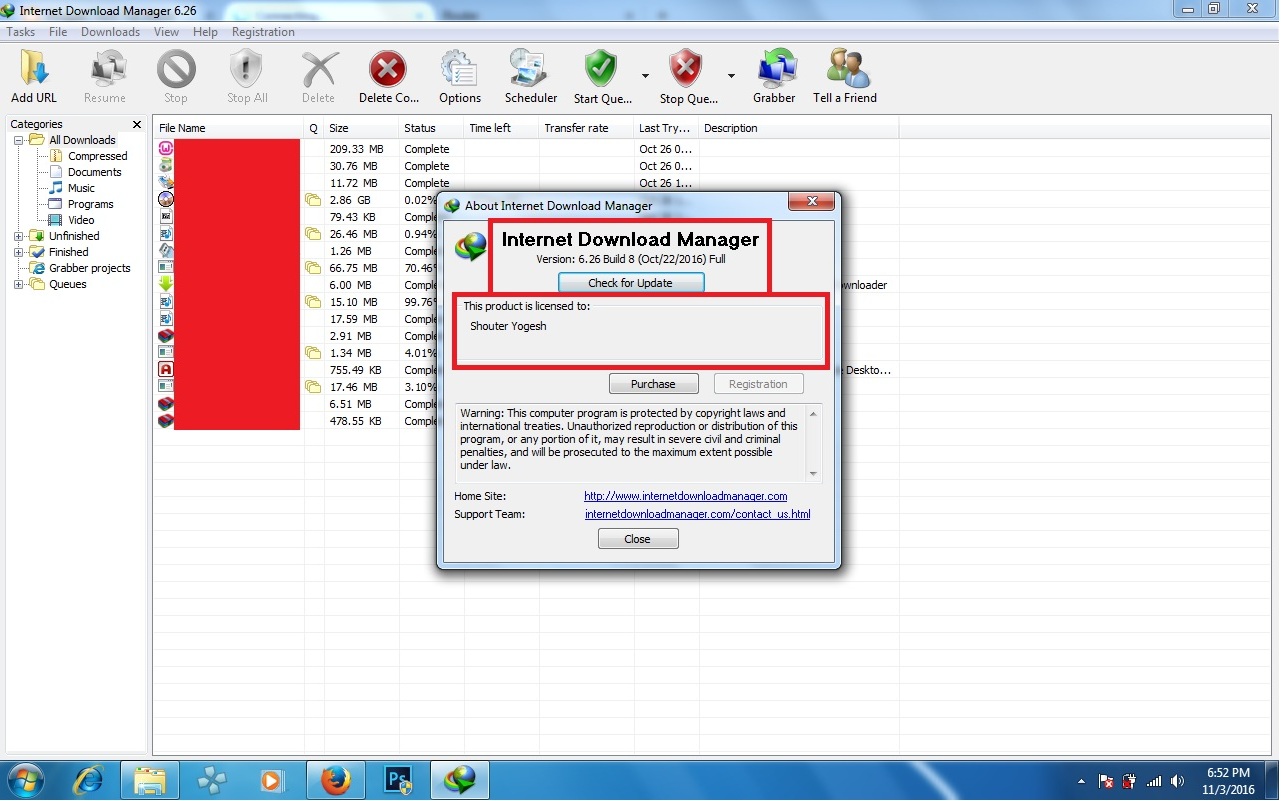
Task: Open Internet Explorer from the taskbar
Action: pos(88,779)
